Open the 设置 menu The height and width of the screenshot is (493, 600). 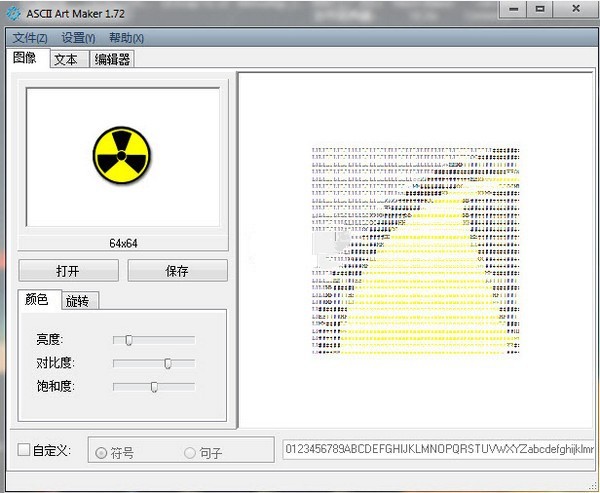pos(78,38)
